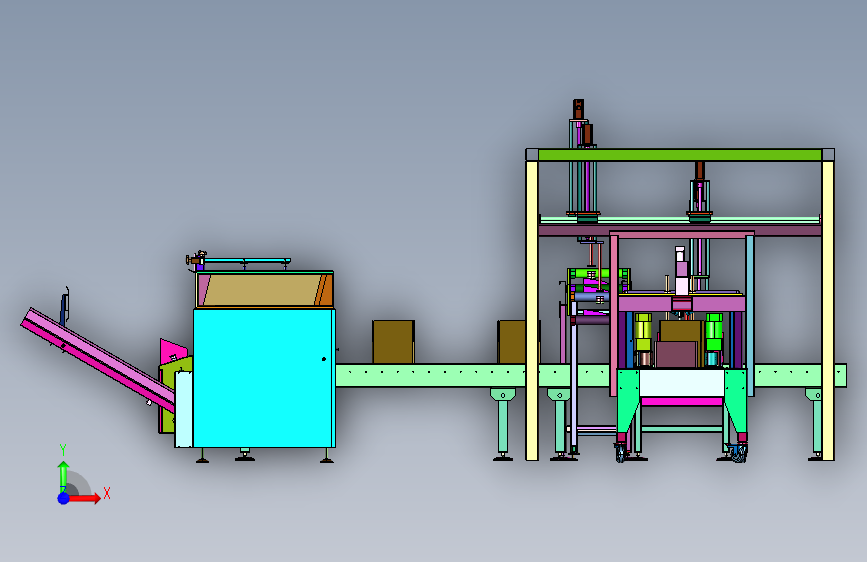
Task: Select the light green conveyor rail between the boxes
Action: tap(430, 375)
